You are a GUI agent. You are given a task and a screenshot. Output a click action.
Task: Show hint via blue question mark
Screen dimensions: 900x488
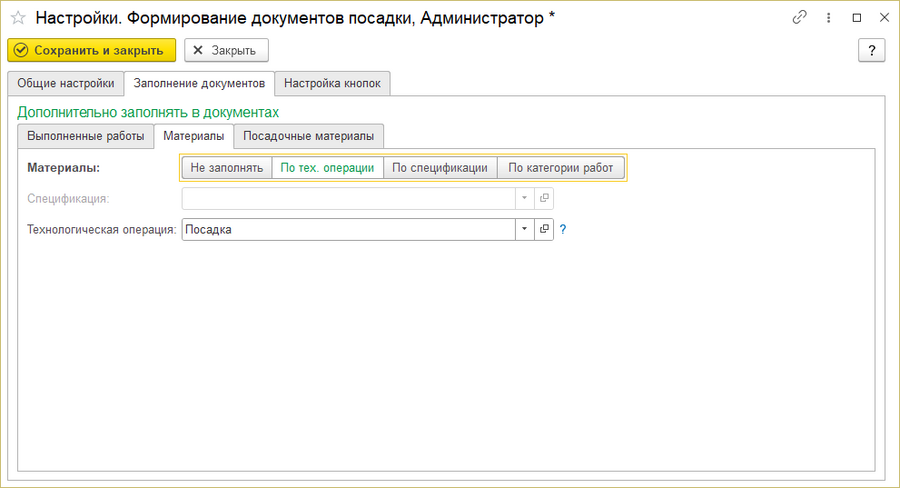tap(563, 229)
